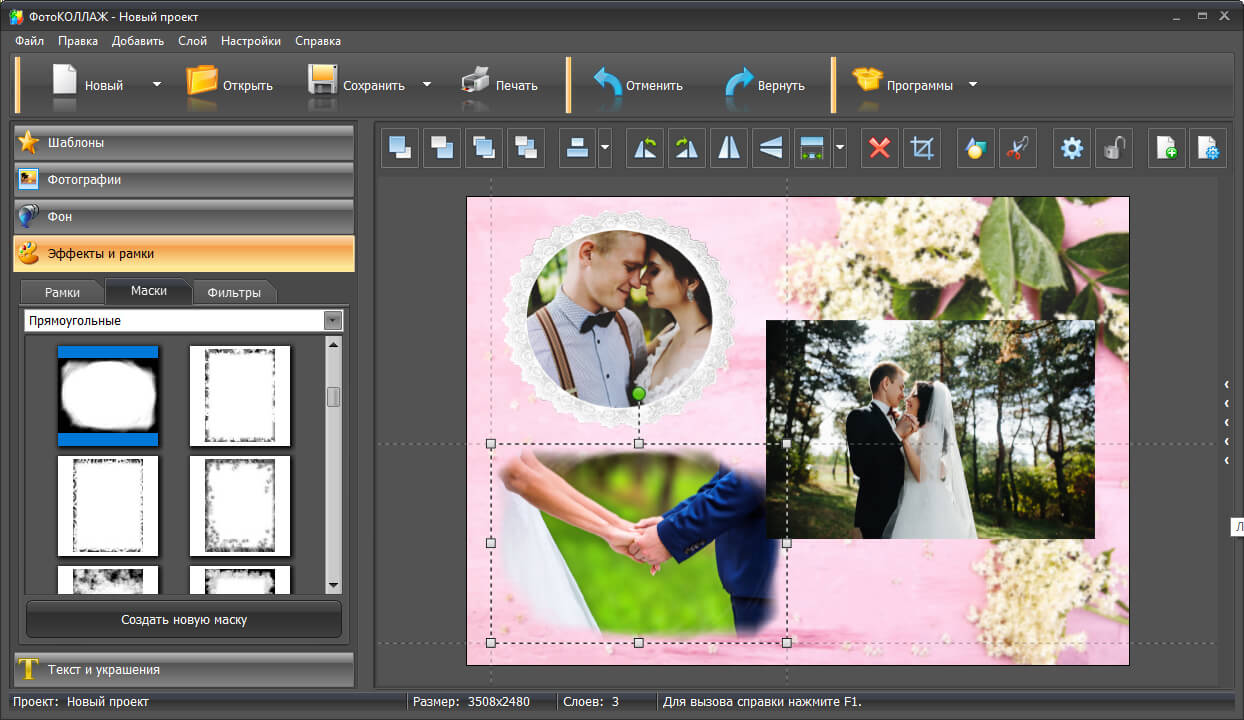
Task: Select the Маски tab
Action: pyautogui.click(x=148, y=291)
